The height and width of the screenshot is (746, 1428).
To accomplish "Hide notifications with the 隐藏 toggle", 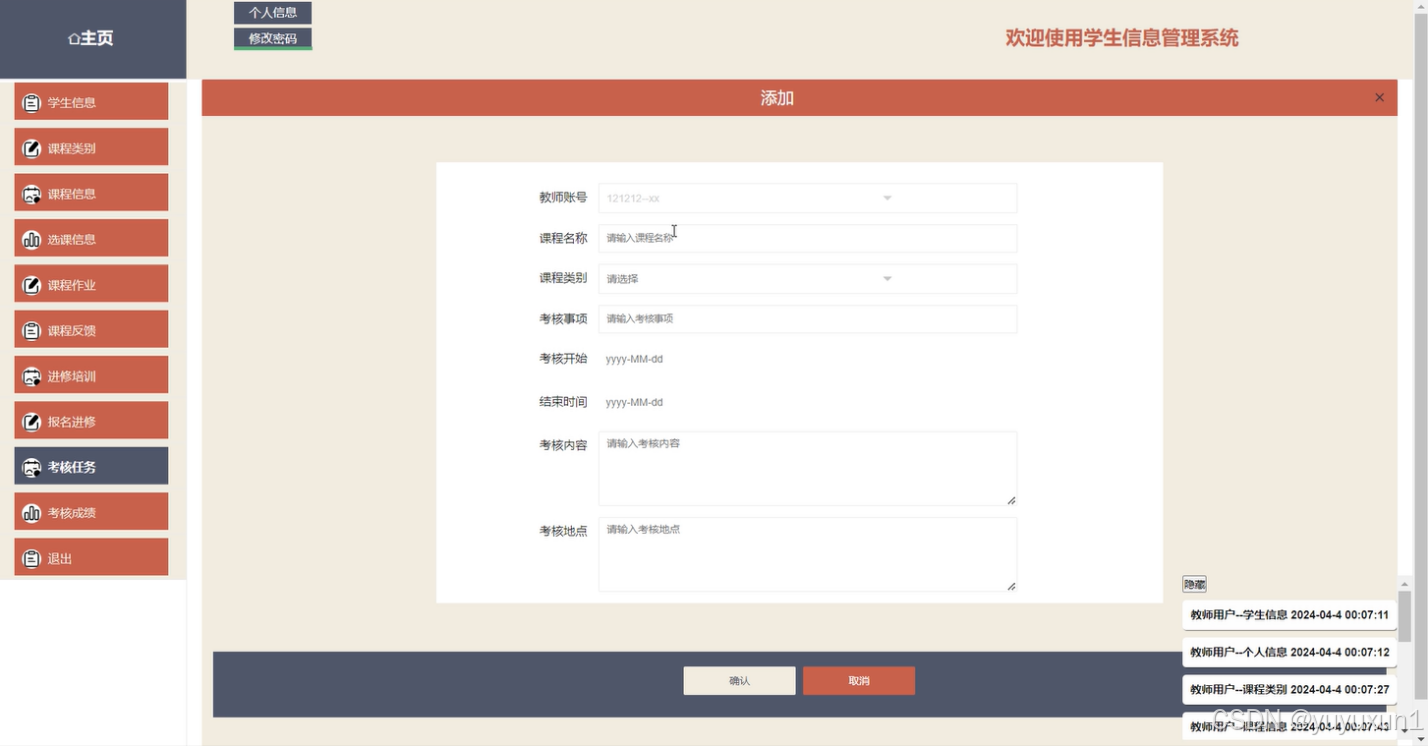I will [x=1194, y=584].
